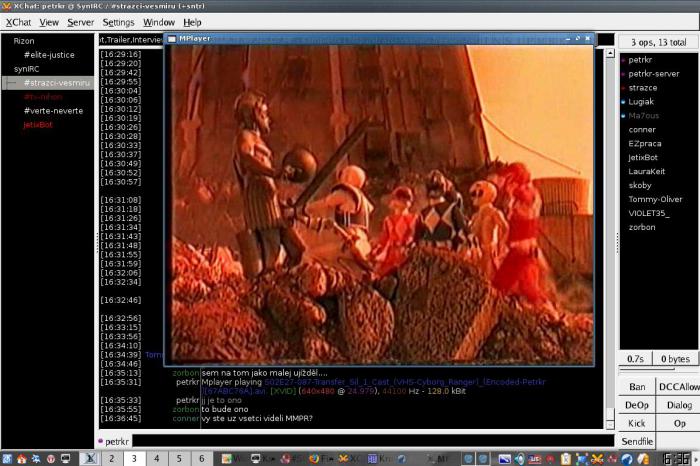The image size is (700, 466).
Task: Open the jetixBot entry in the channel tree
Action: (38, 125)
